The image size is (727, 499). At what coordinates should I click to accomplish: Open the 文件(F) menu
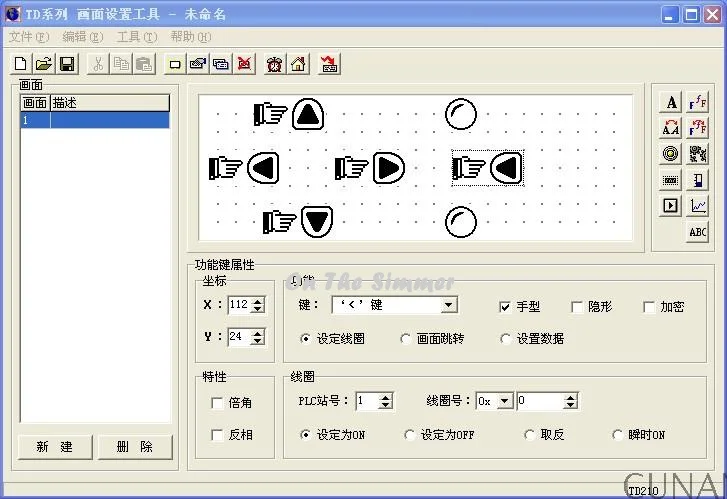click(x=29, y=37)
